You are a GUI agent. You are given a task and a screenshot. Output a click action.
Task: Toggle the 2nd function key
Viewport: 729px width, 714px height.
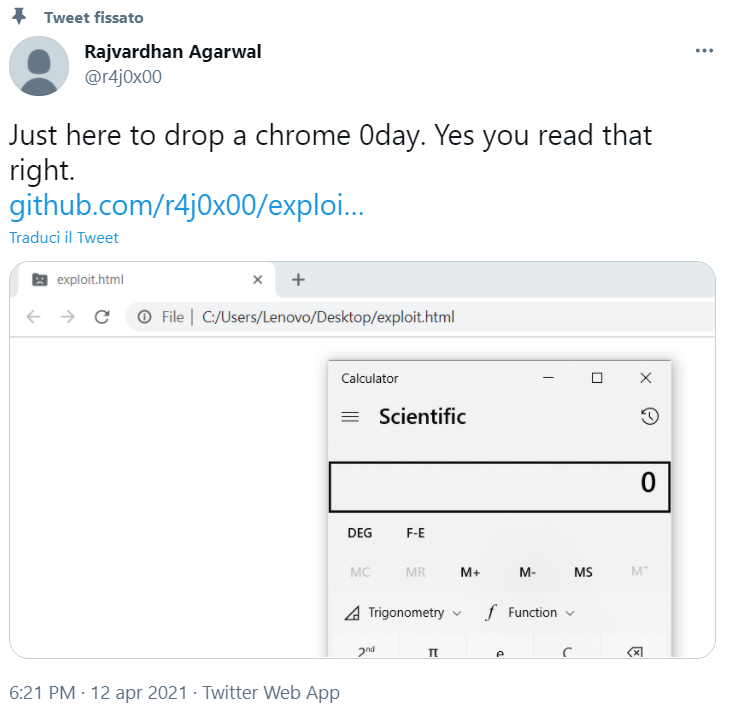coord(366,651)
